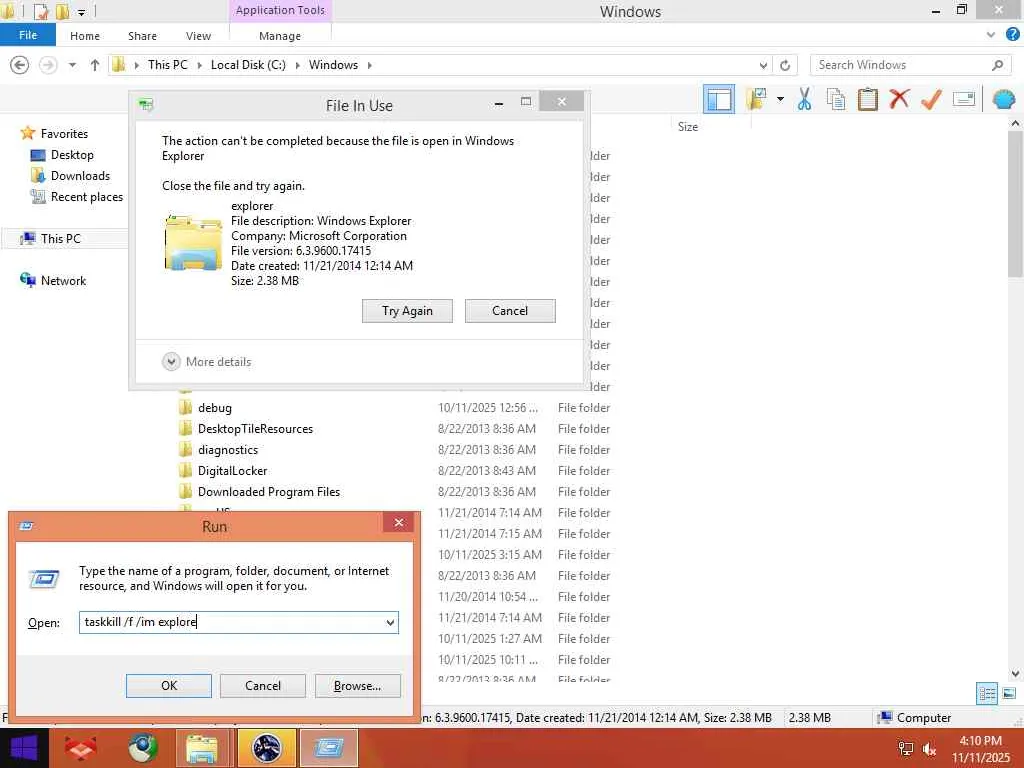Refresh the Windows folder view
Image resolution: width=1024 pixels, height=768 pixels.
[785, 65]
